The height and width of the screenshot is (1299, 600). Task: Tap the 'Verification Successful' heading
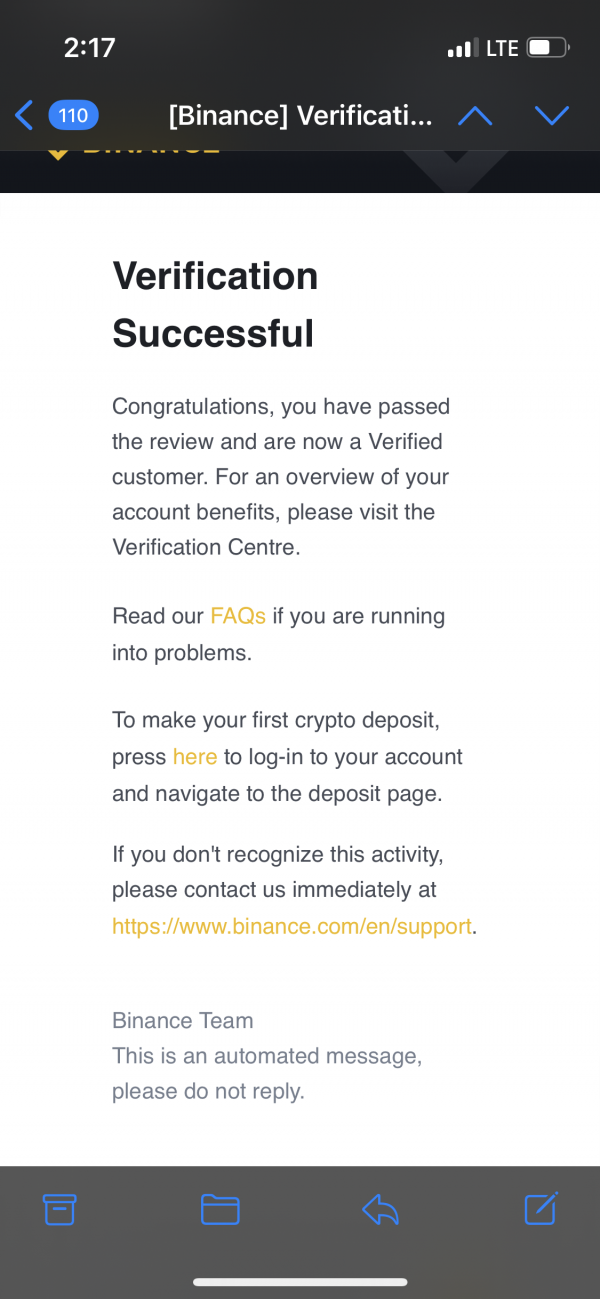pos(215,304)
